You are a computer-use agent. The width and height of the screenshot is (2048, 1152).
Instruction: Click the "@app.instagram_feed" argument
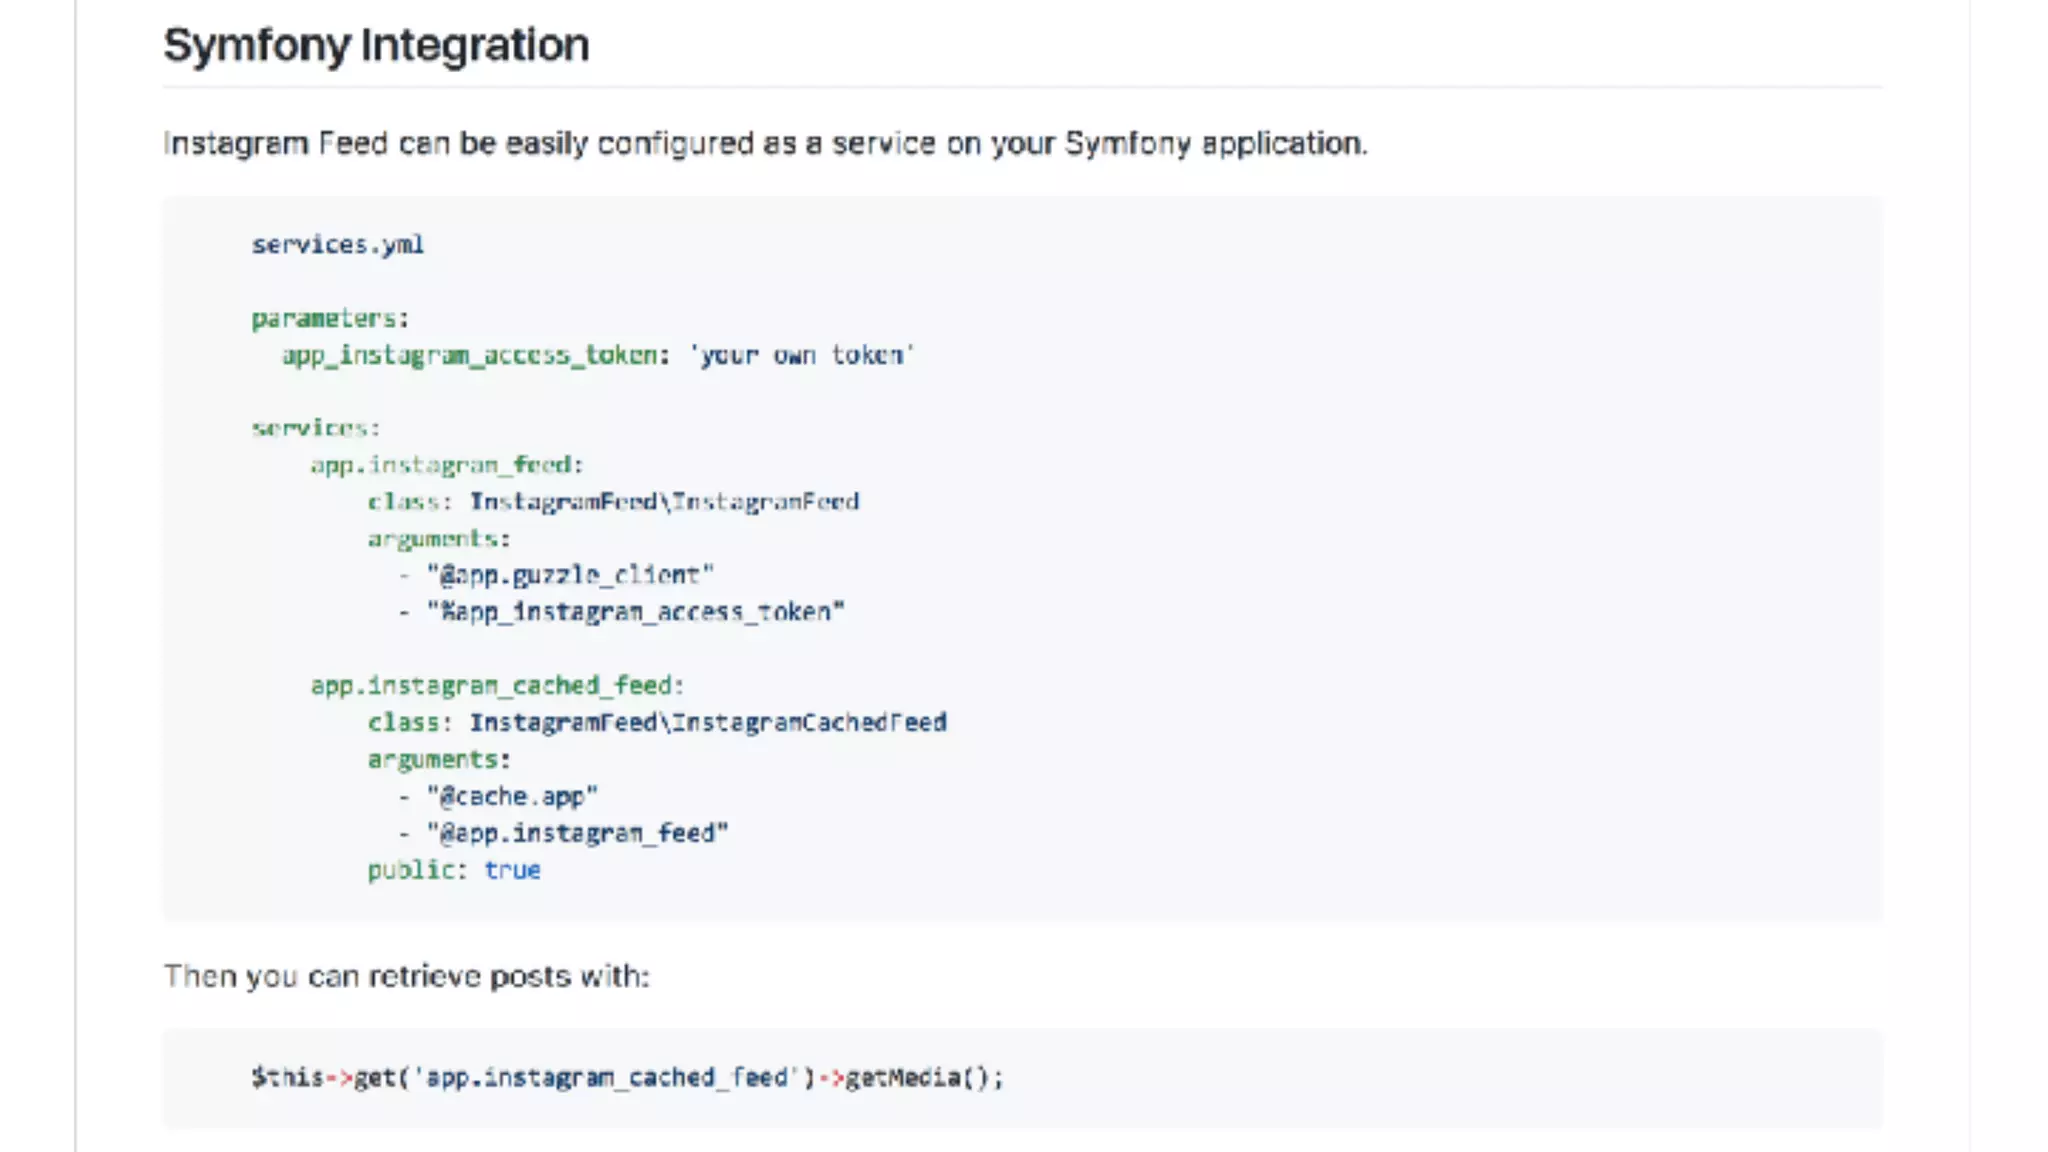[x=578, y=833]
